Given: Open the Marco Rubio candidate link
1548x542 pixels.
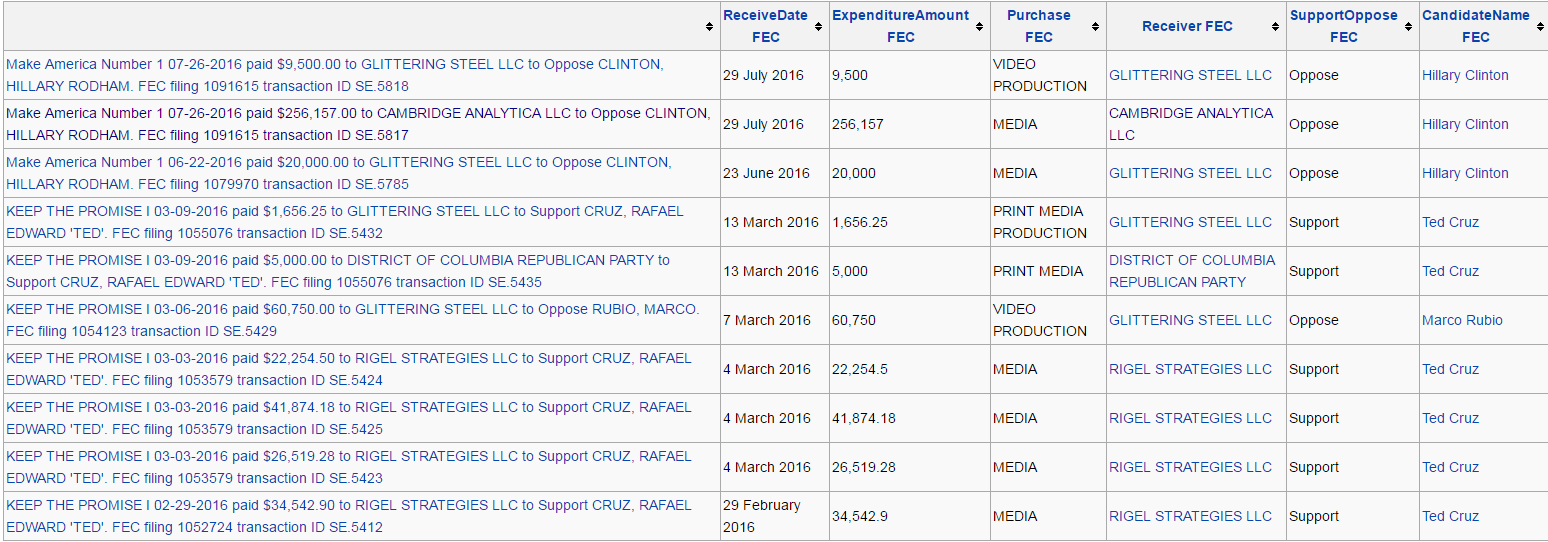Looking at the screenshot, I should [1462, 320].
